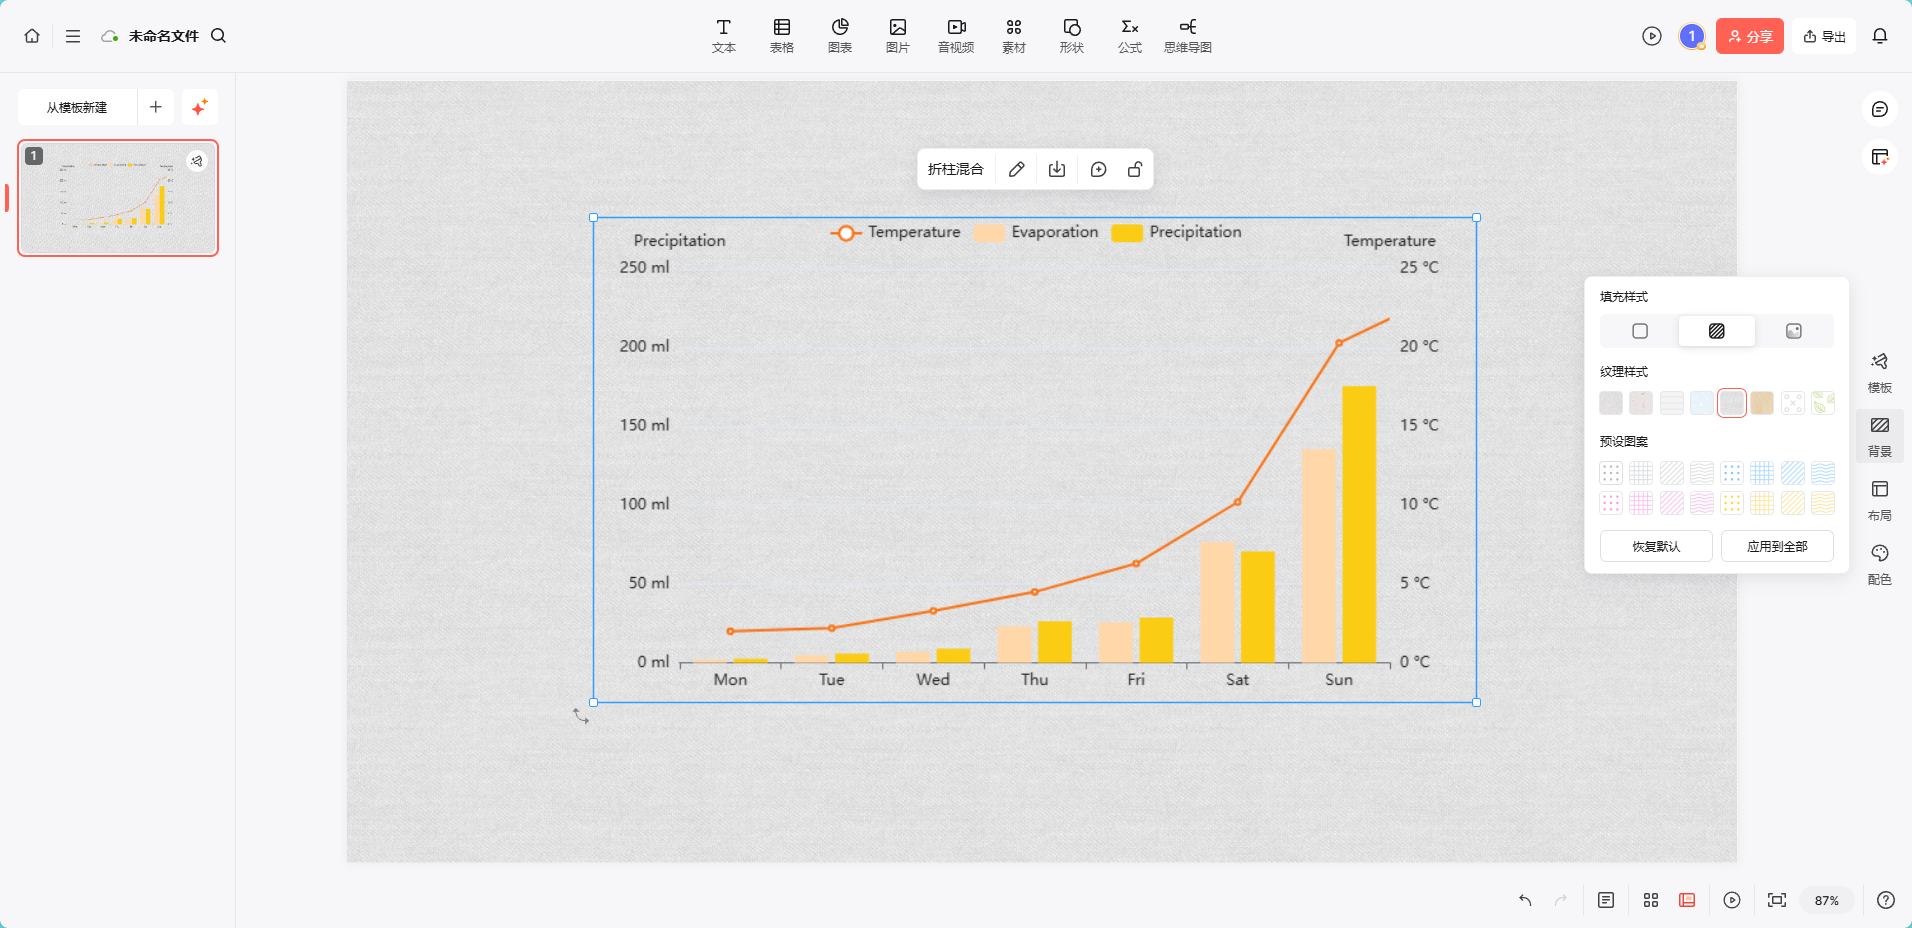Toggle Temperature series in chart legend
The image size is (1912, 928).
[895, 232]
